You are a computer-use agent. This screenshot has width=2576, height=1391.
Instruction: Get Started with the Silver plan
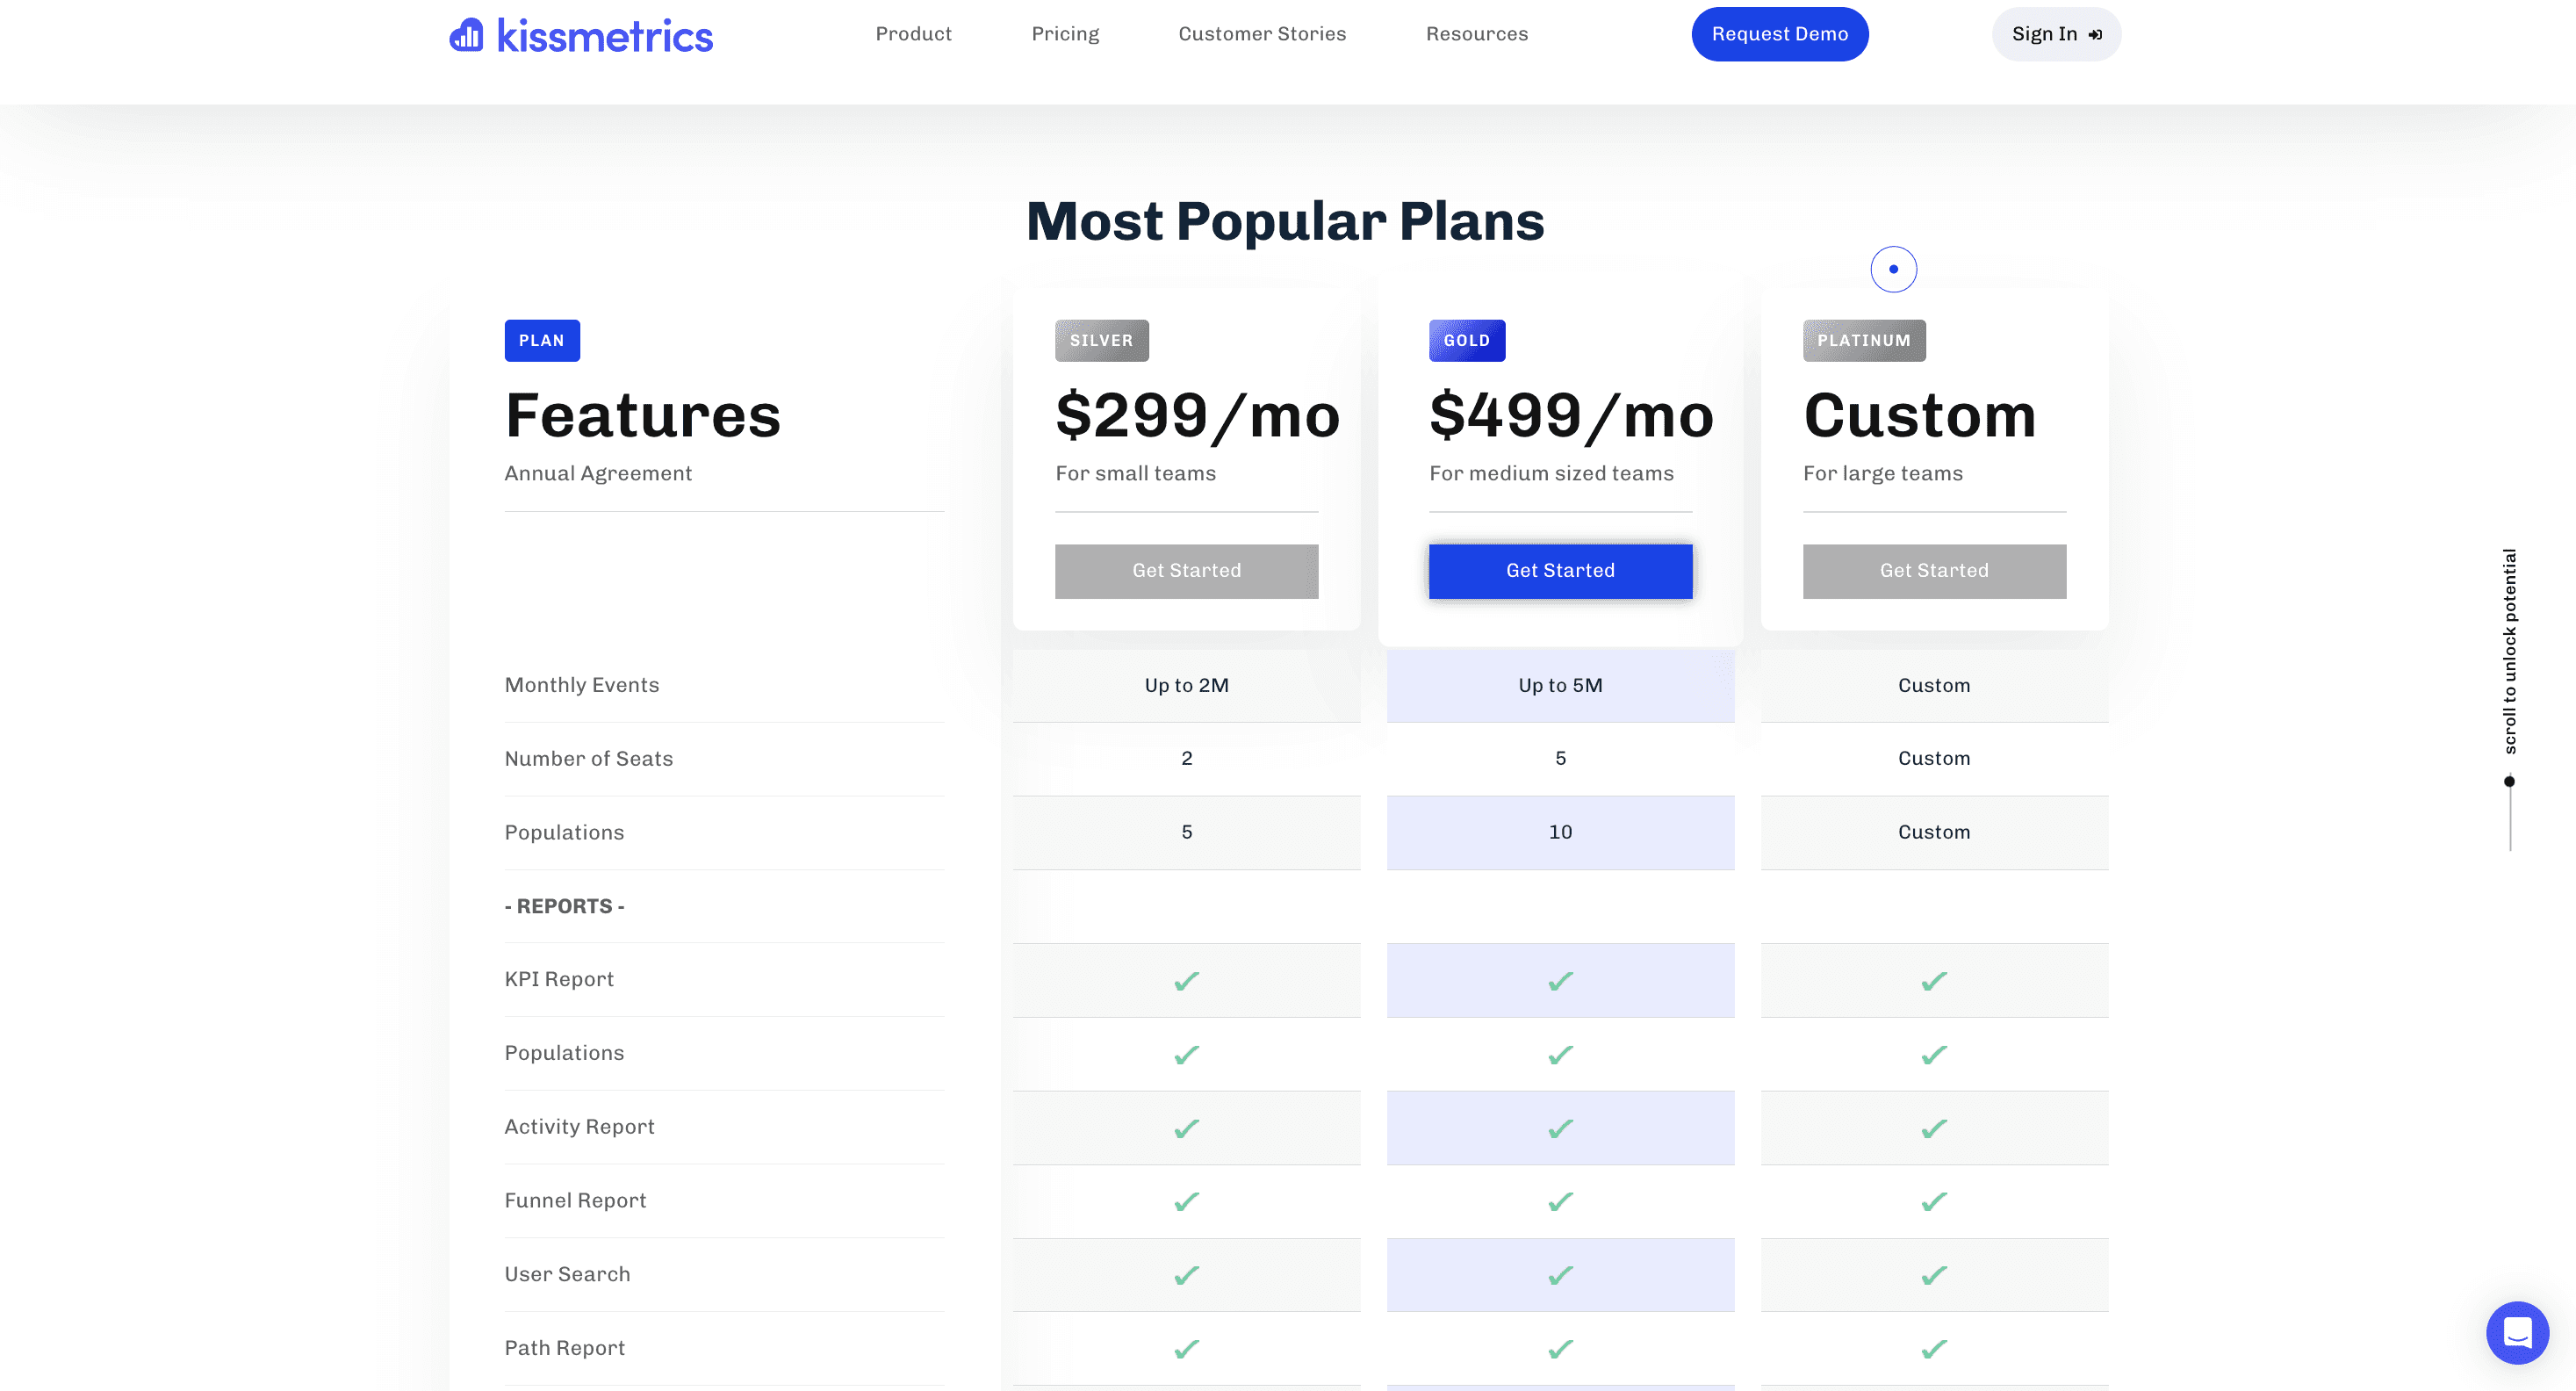click(x=1186, y=571)
